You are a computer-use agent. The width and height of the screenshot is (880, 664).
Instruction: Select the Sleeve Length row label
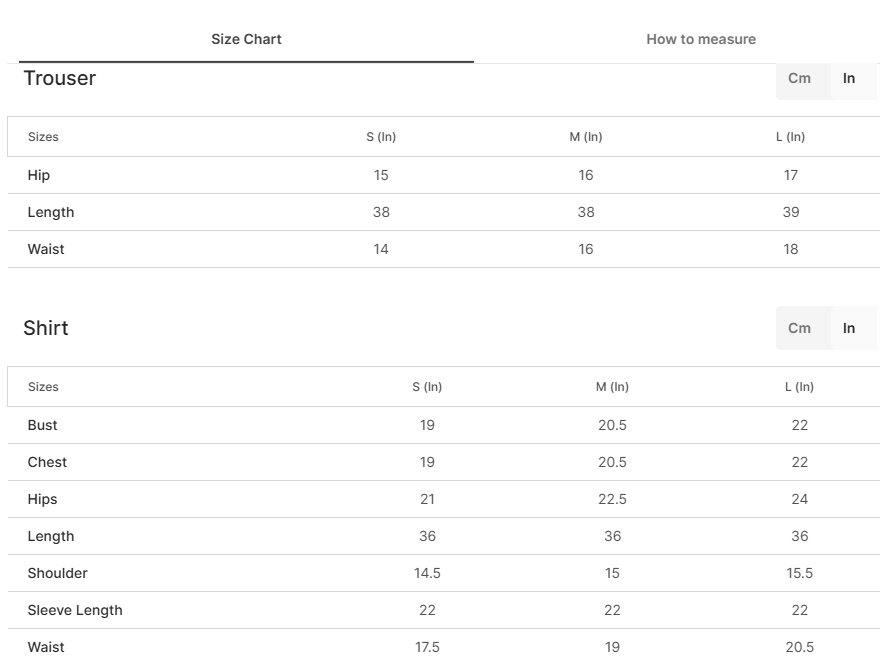tap(75, 610)
